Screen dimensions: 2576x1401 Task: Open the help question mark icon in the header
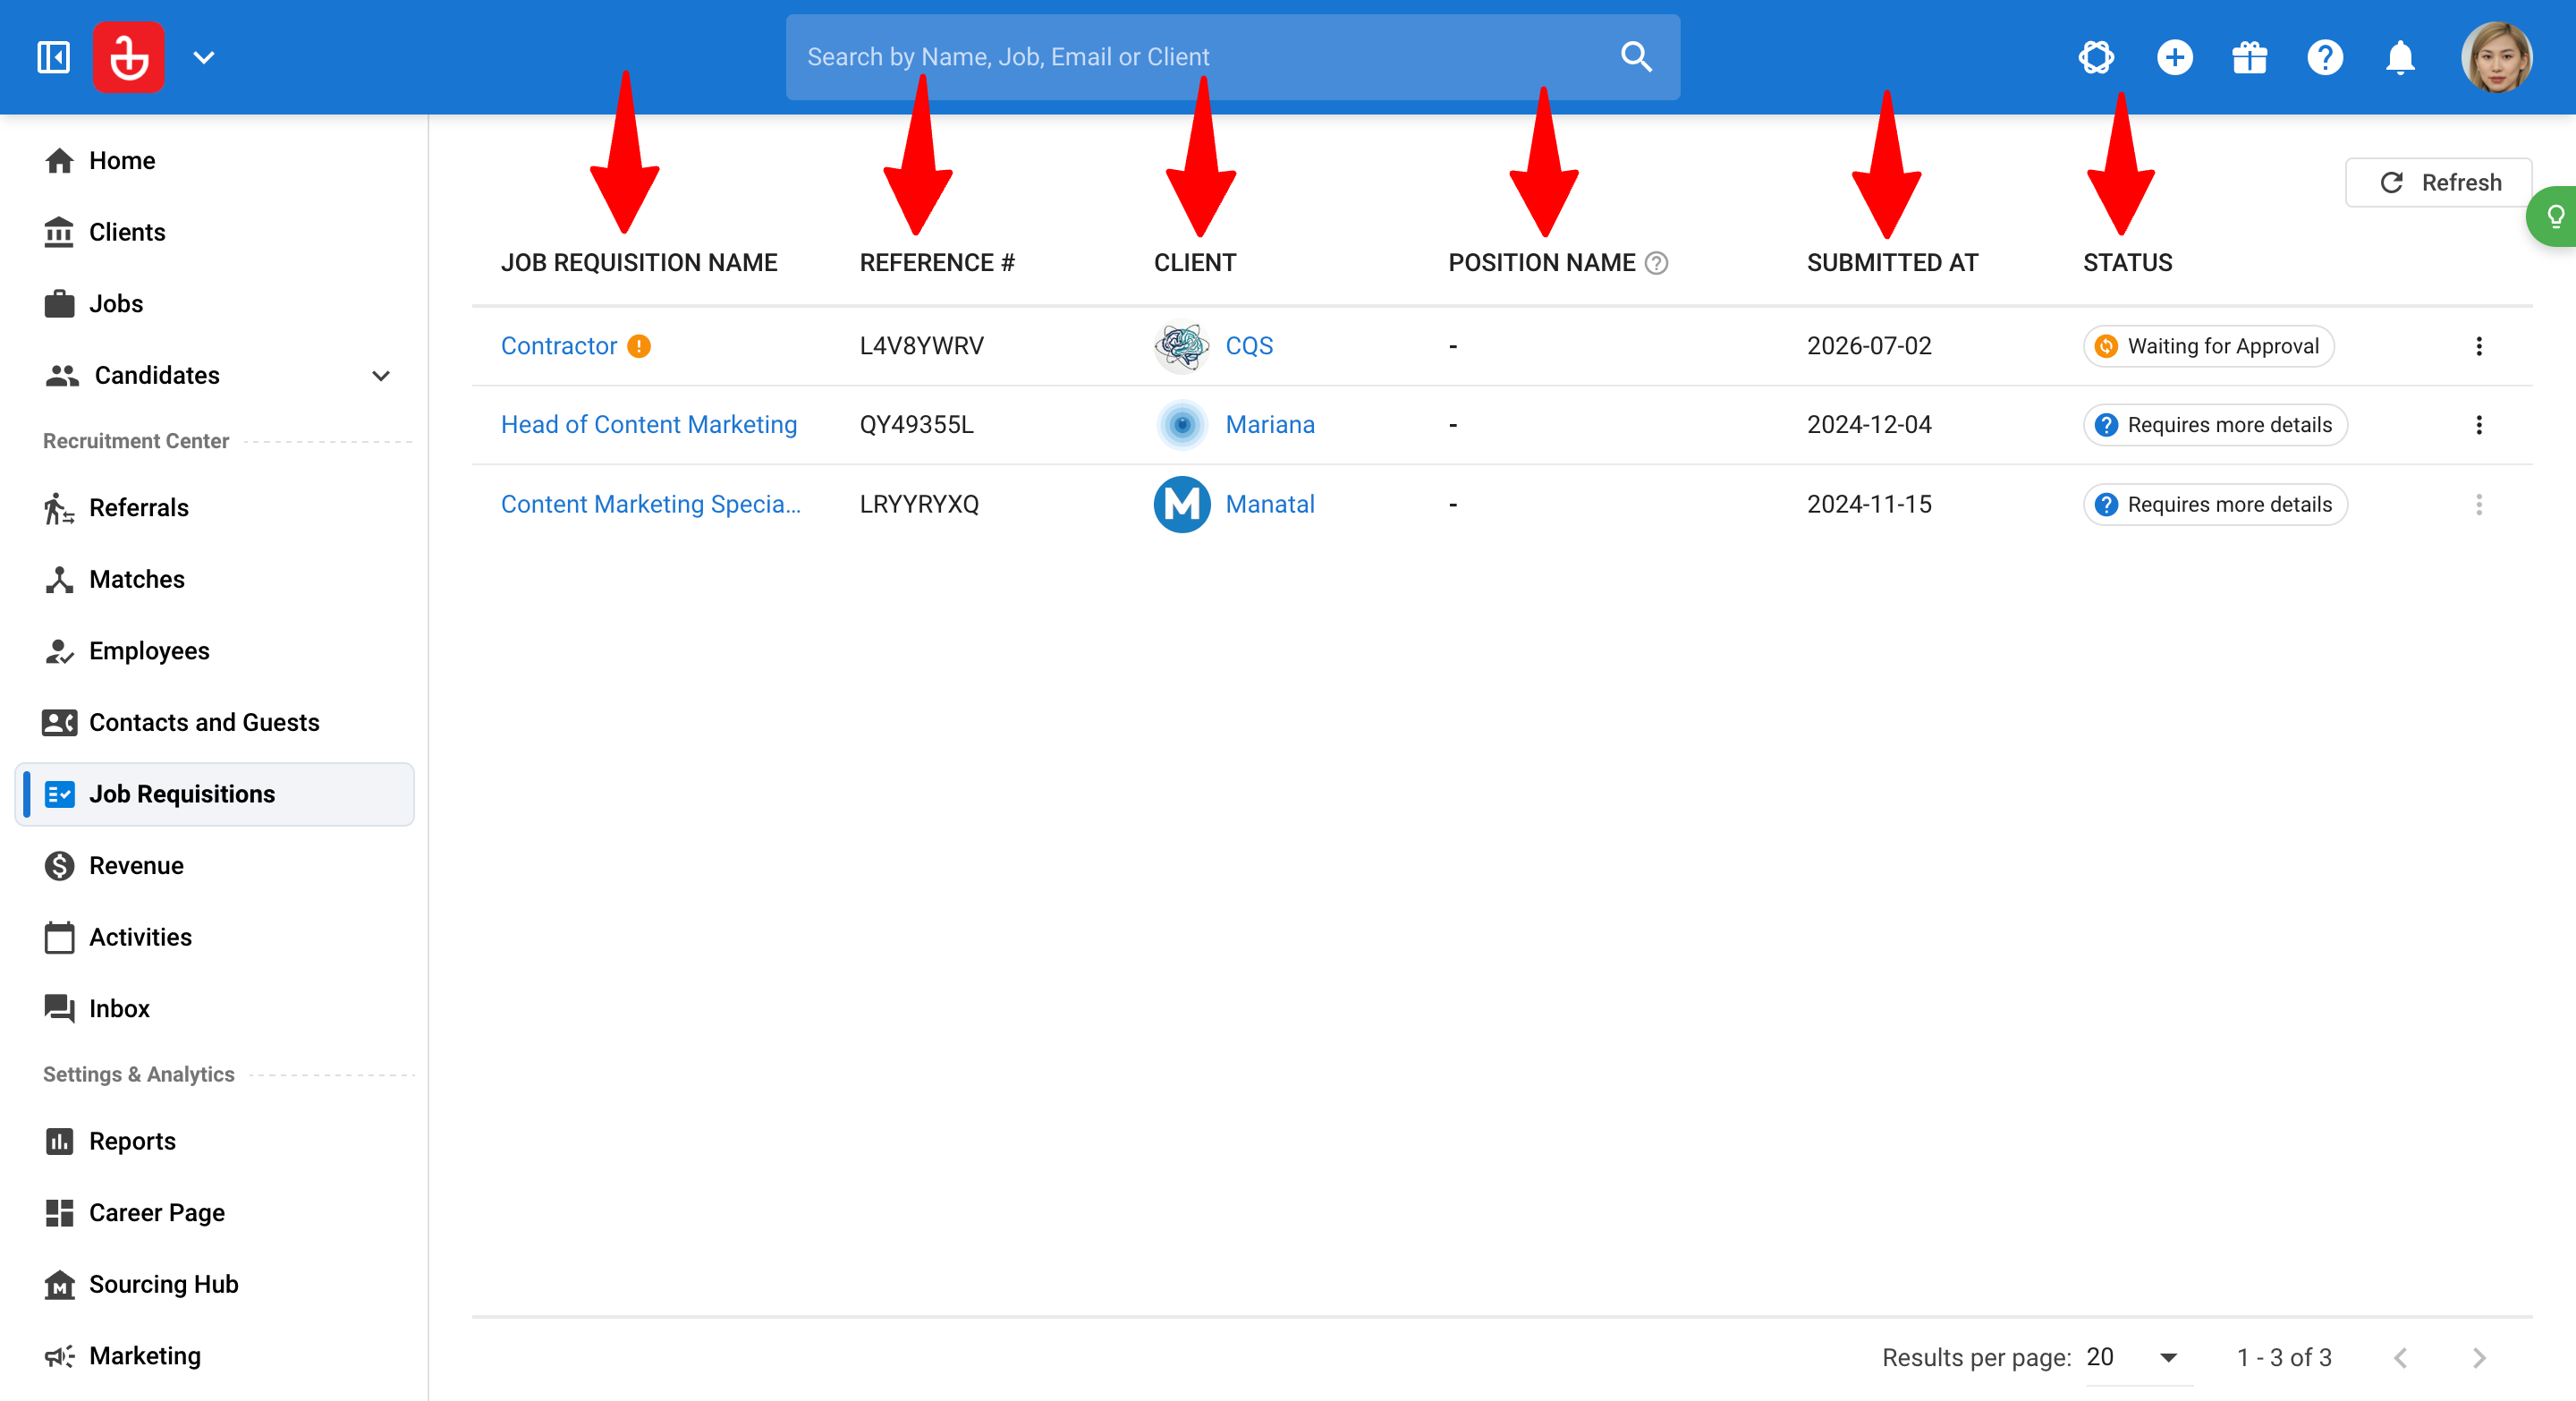2325,57
